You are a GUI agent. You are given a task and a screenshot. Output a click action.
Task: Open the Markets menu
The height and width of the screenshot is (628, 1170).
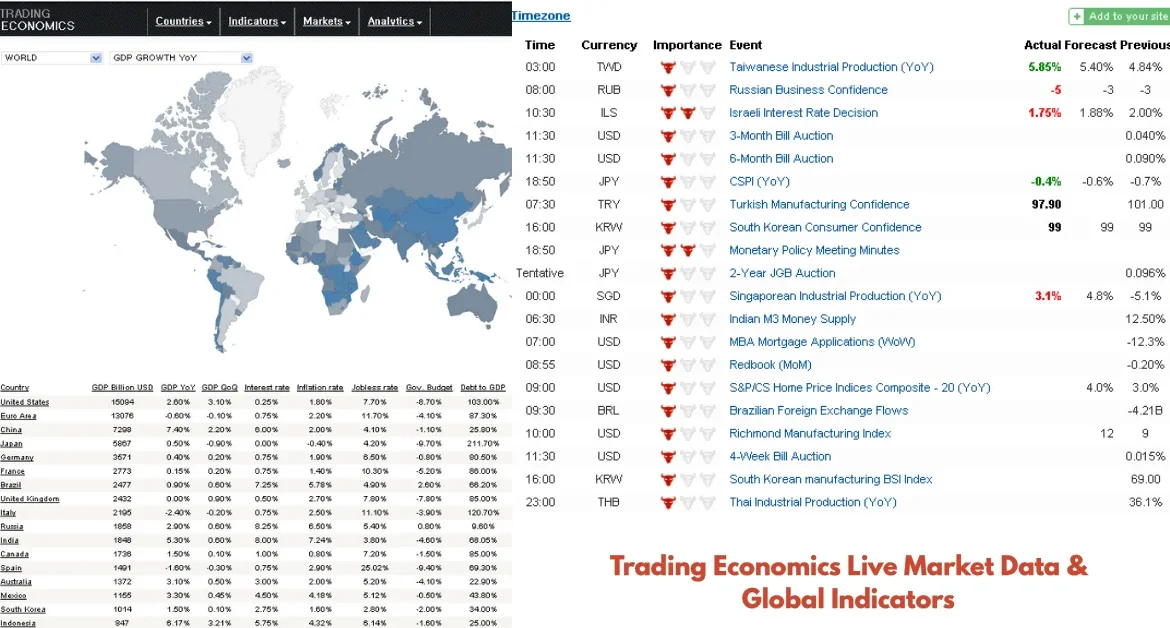pyautogui.click(x=326, y=20)
